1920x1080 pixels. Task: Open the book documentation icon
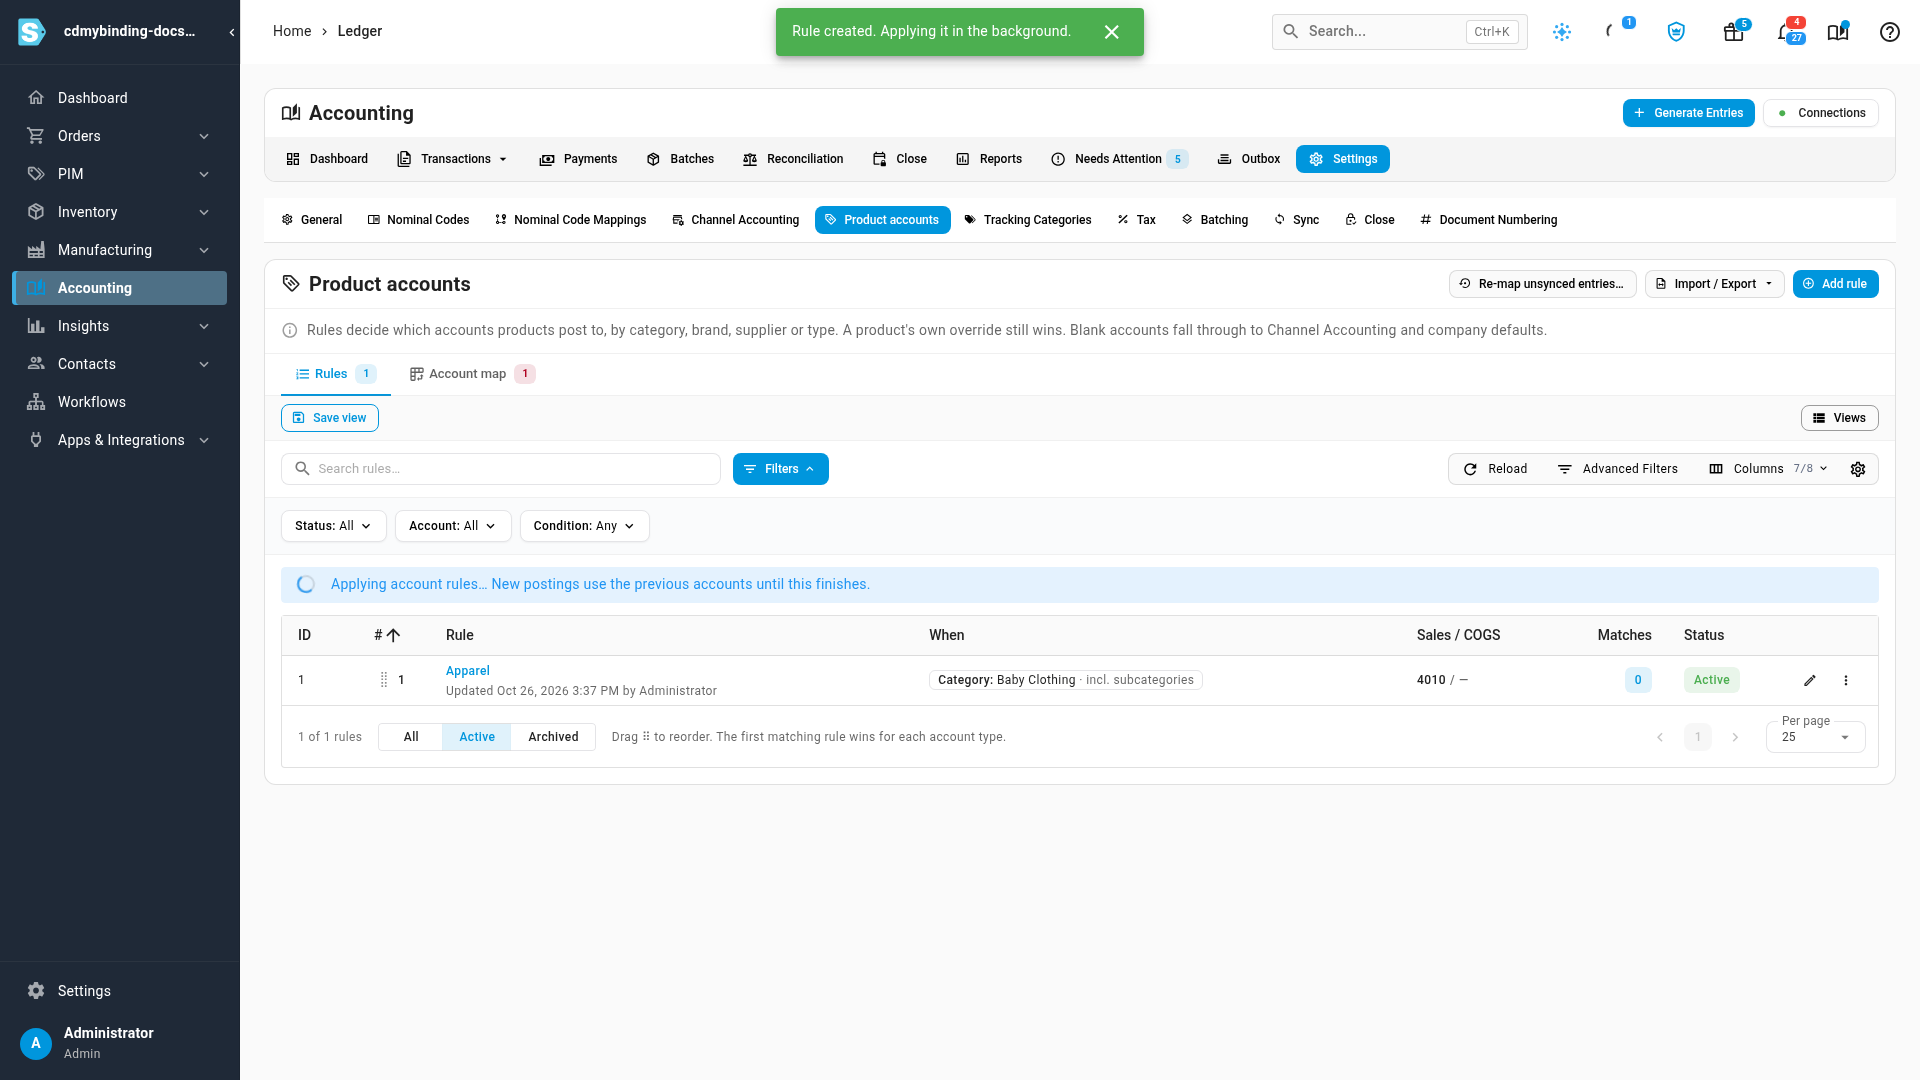coord(1838,32)
